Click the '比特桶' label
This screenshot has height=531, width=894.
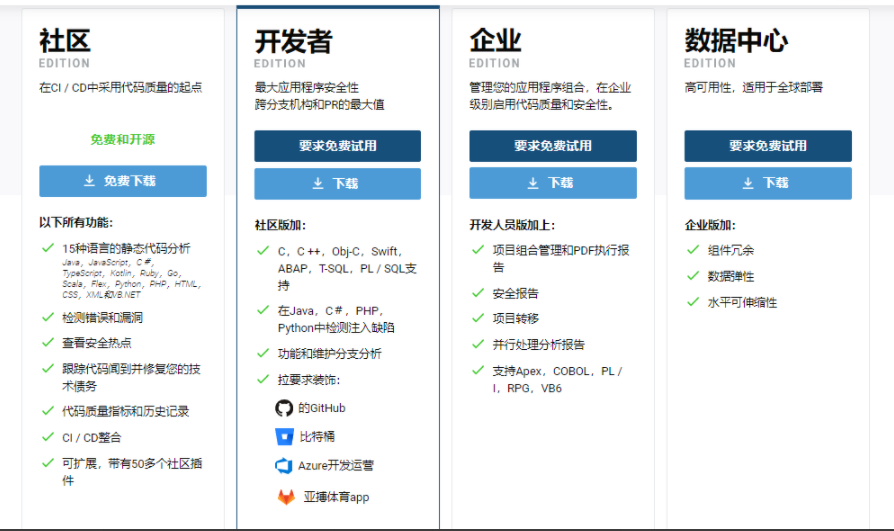318,437
